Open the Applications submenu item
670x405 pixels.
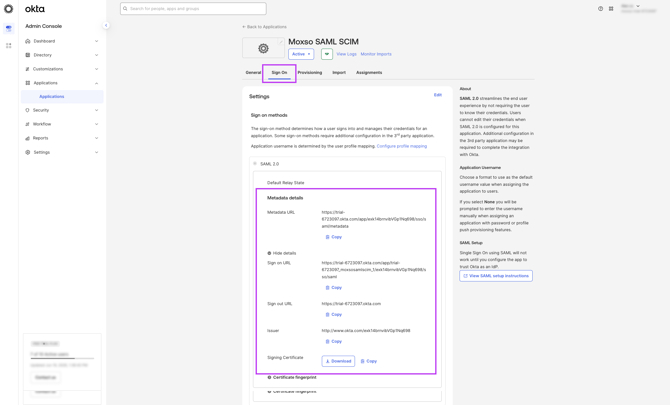62,97
